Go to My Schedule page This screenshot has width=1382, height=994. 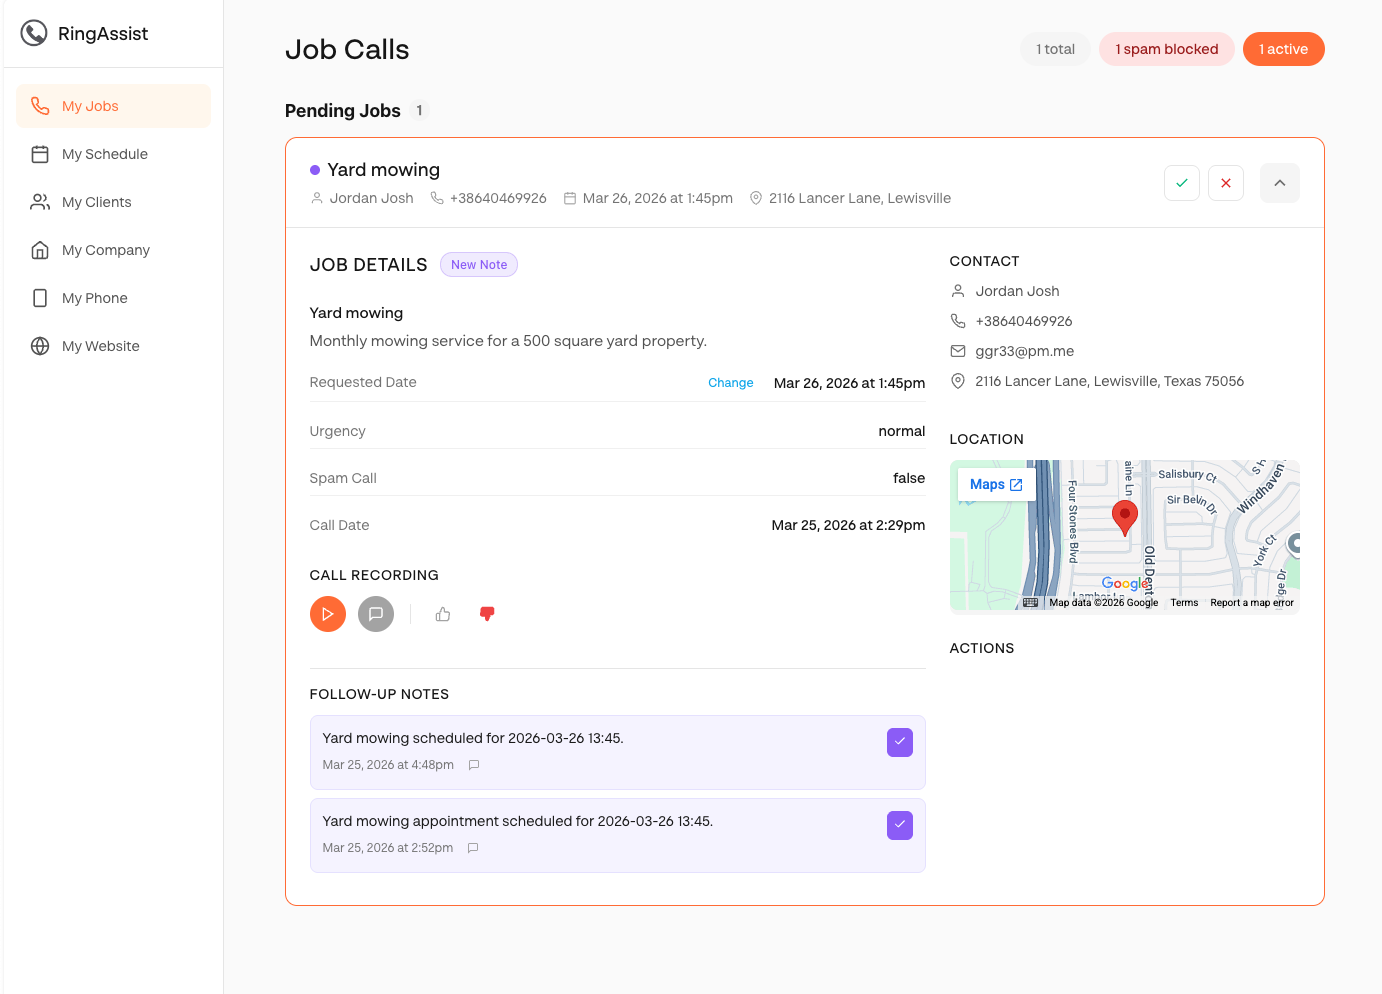click(113, 154)
